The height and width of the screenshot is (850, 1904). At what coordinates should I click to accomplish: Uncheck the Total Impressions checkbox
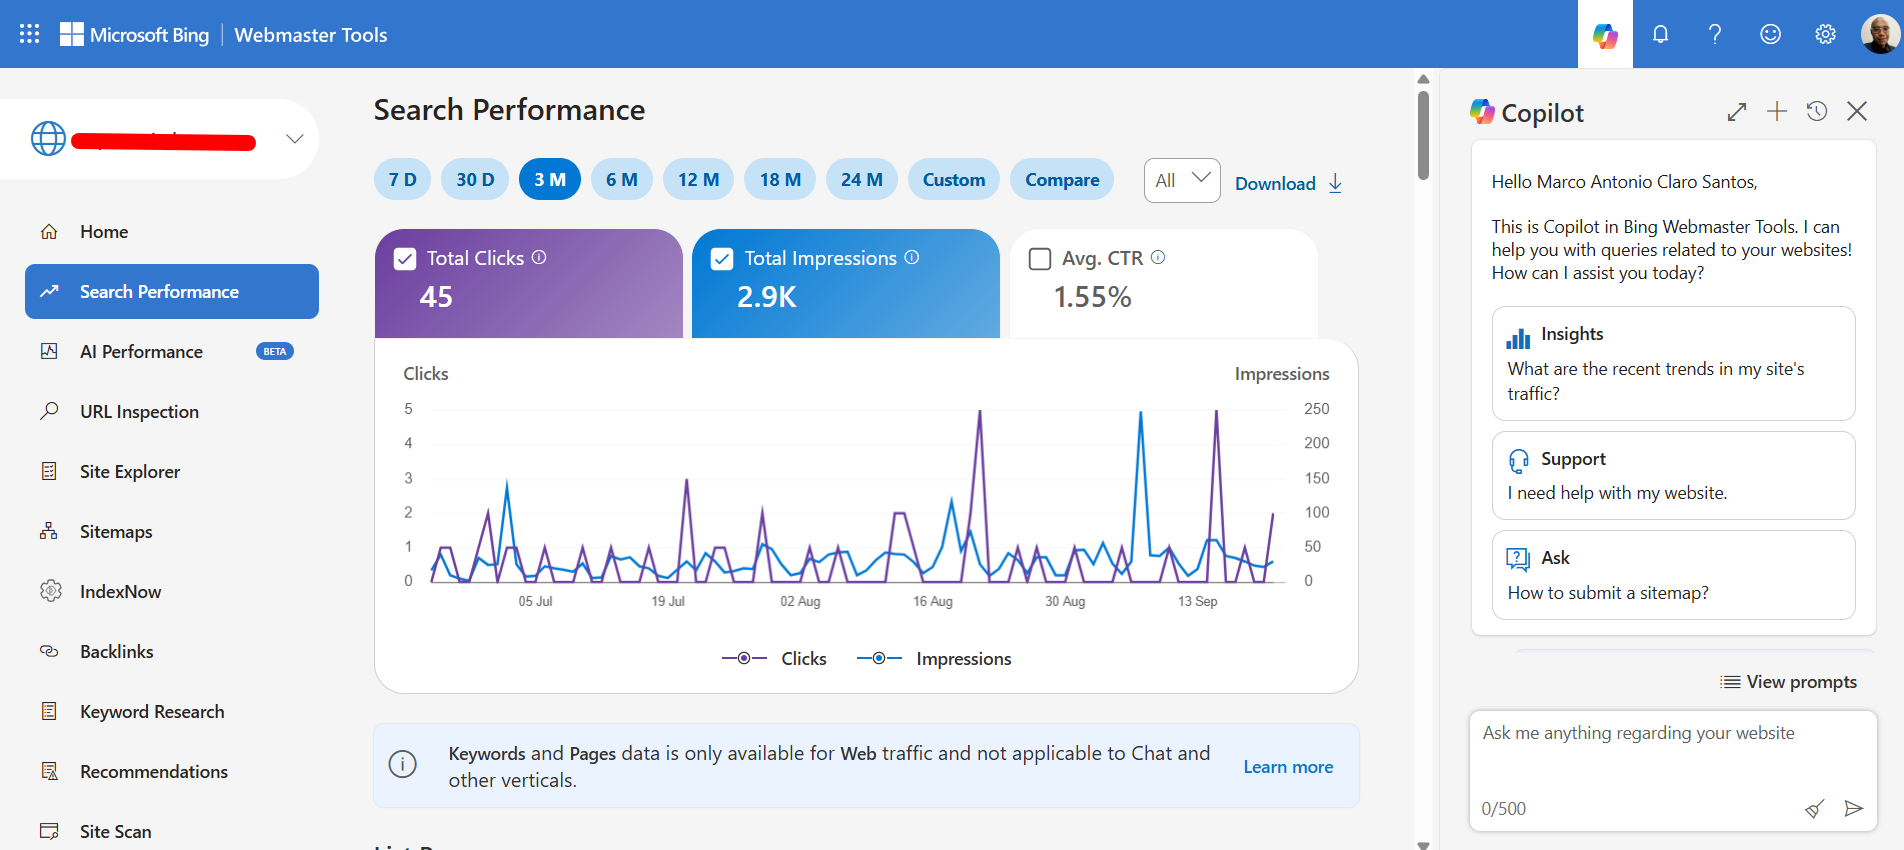pos(722,259)
